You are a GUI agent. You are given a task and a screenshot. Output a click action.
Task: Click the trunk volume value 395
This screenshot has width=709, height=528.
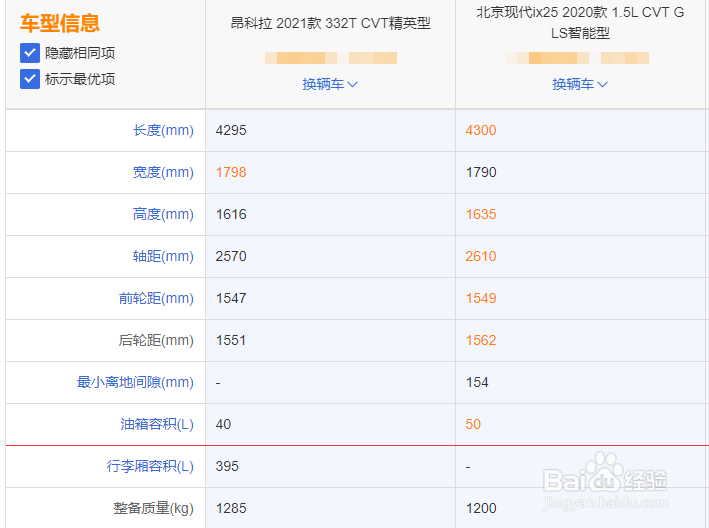click(x=227, y=467)
